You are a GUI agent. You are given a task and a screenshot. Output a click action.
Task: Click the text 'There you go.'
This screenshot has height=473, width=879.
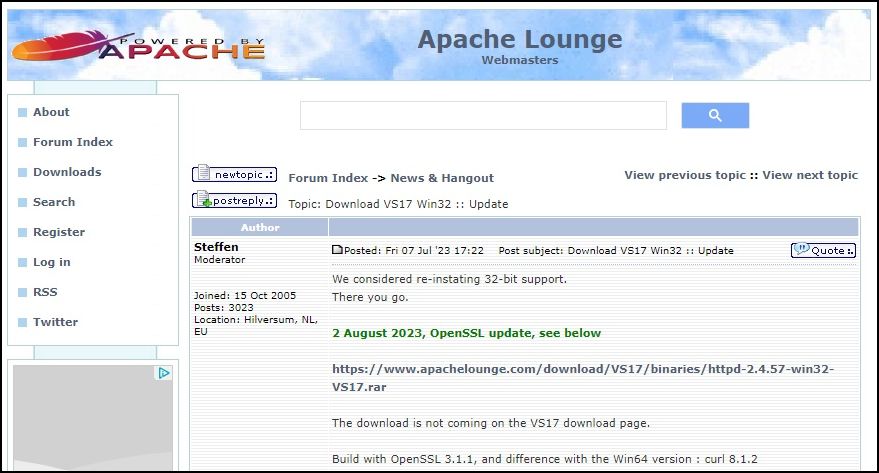pos(370,297)
